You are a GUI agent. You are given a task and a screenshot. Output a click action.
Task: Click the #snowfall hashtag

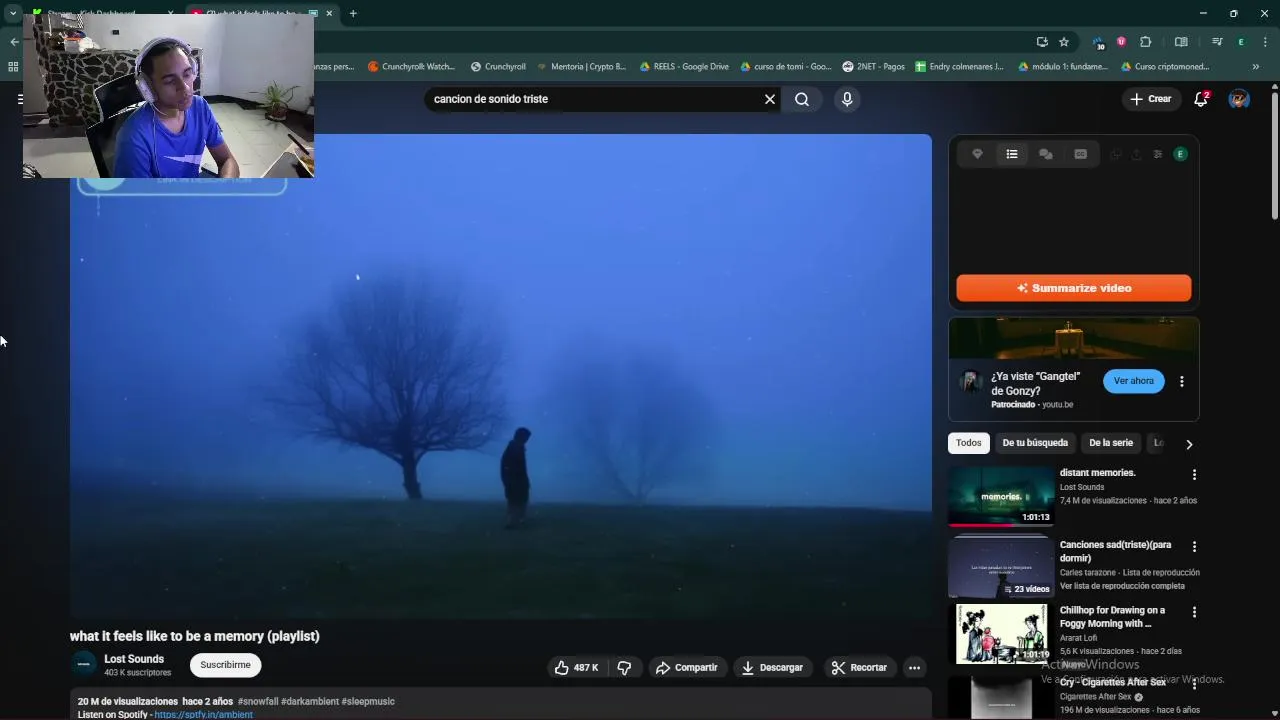[258, 701]
